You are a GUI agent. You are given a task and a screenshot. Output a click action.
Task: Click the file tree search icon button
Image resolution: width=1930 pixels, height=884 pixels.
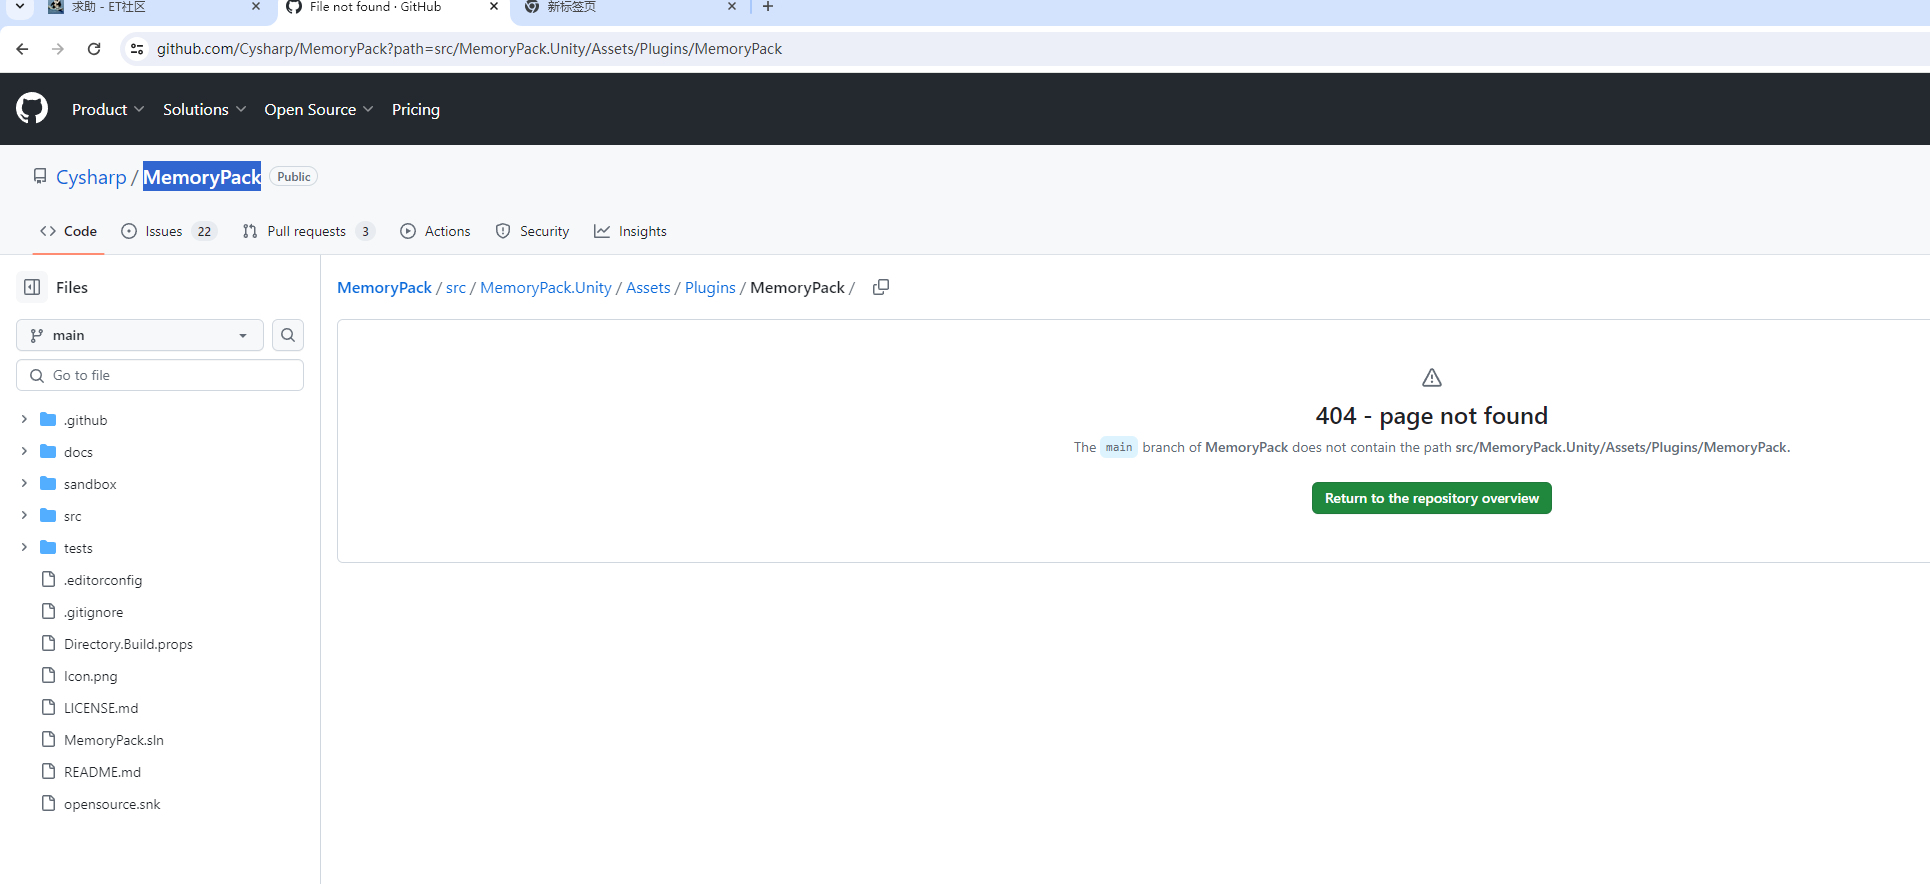[288, 335]
